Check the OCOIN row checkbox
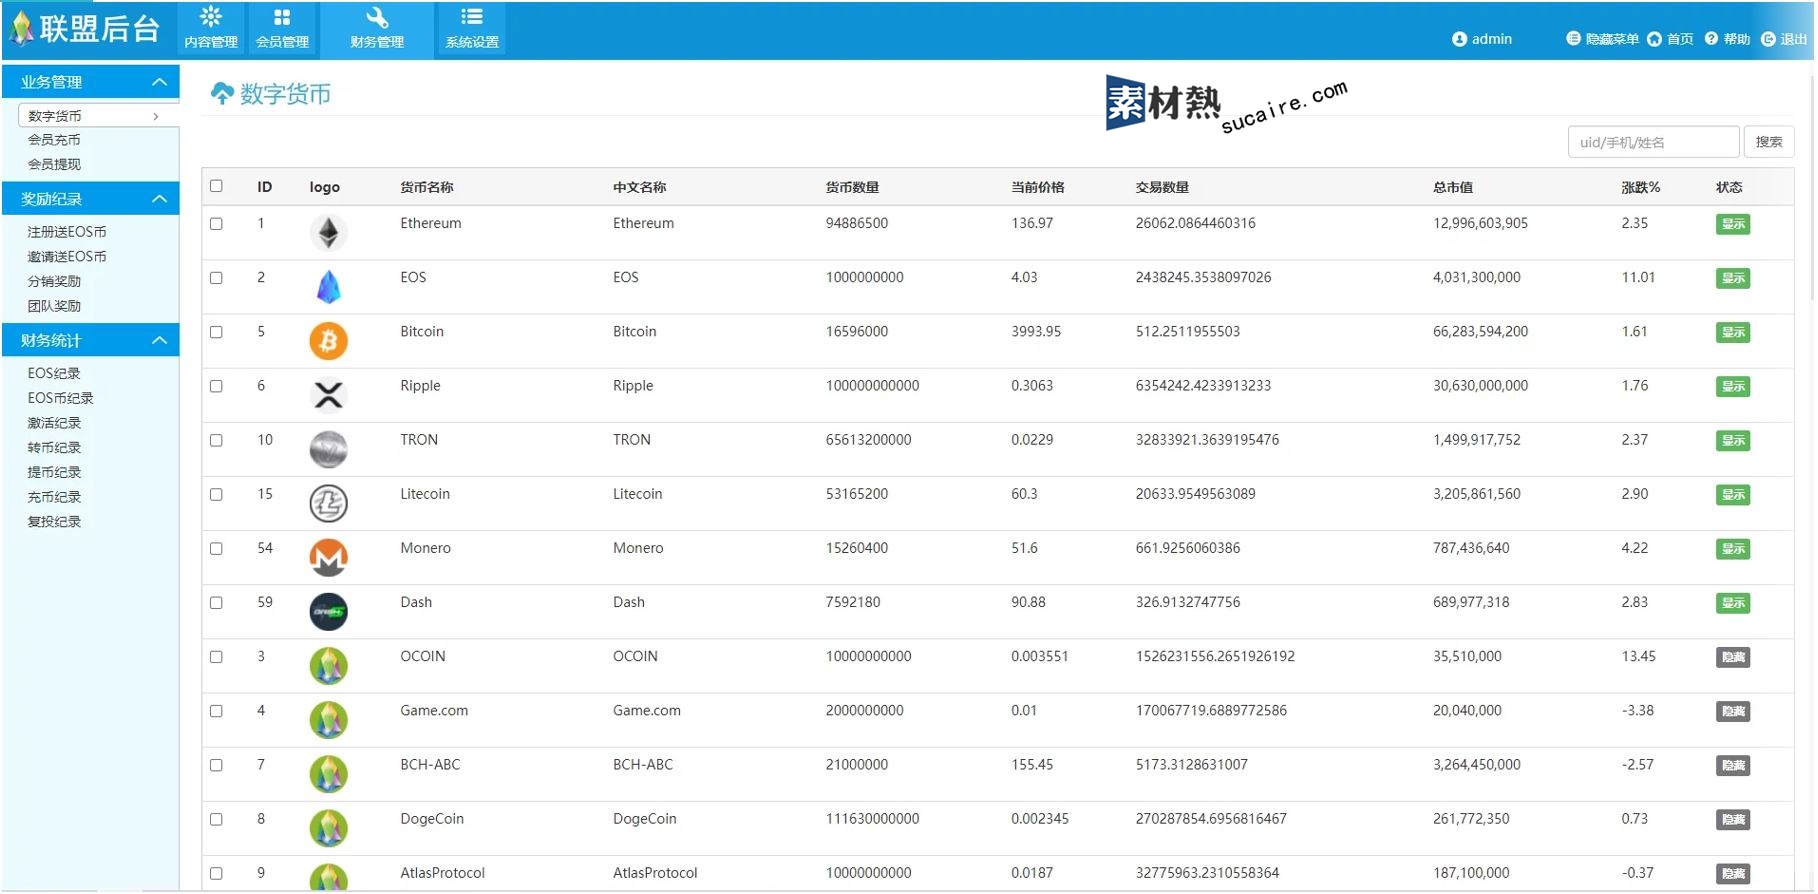Viewport: 1818px width, 894px height. coord(216,657)
